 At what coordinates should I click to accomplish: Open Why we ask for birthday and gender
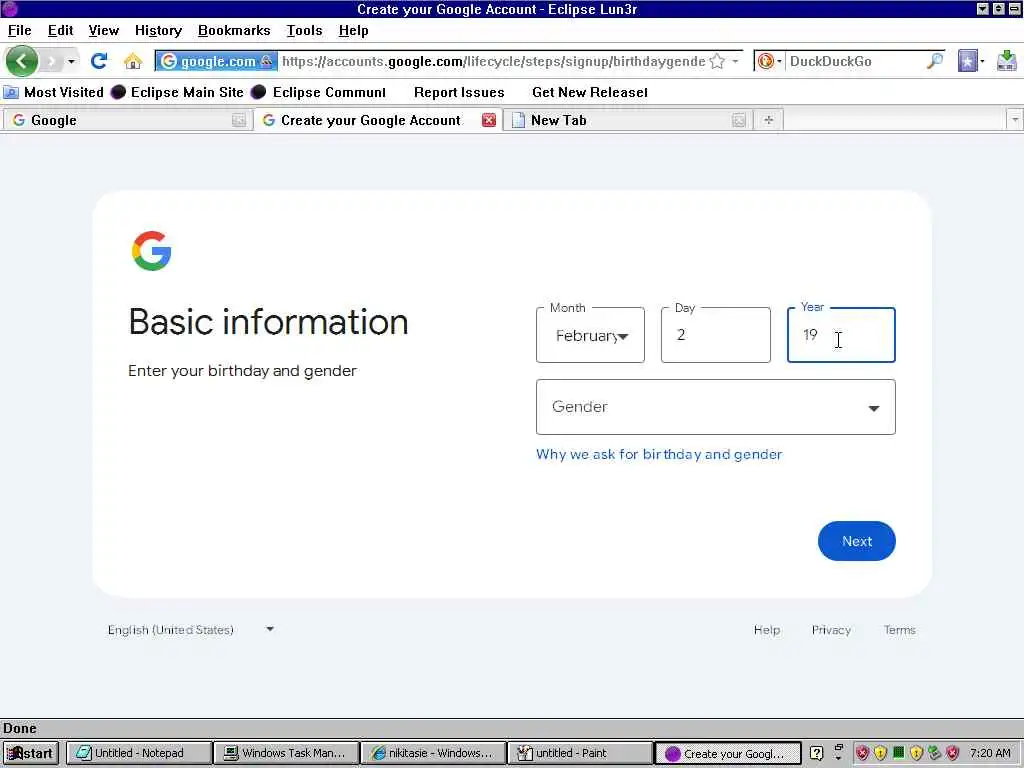point(659,455)
